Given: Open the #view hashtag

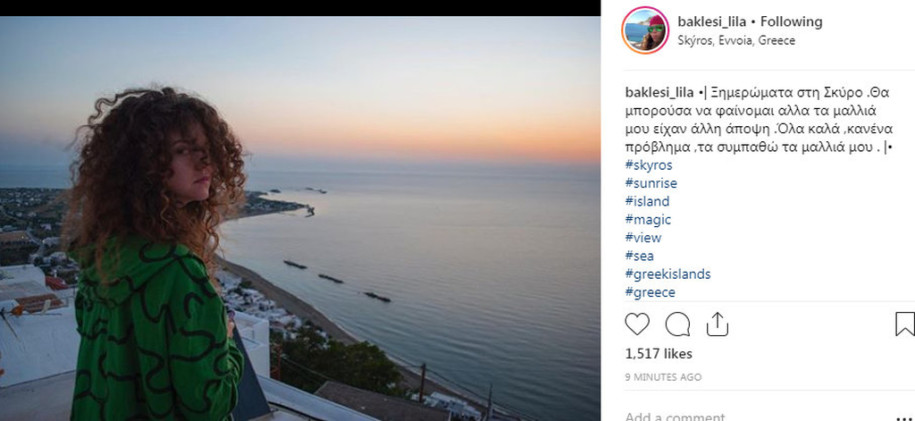Looking at the screenshot, I should tap(644, 238).
